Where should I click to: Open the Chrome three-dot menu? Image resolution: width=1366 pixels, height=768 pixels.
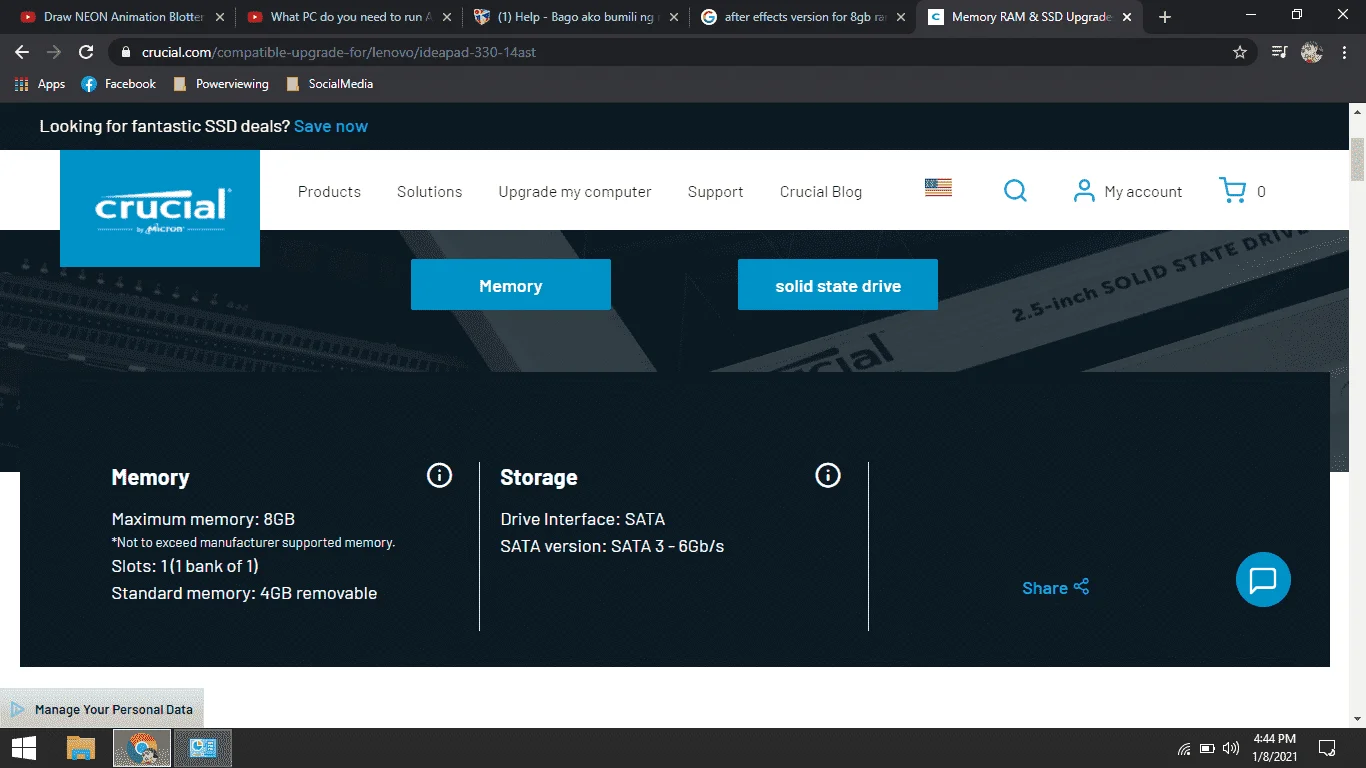coord(1345,52)
